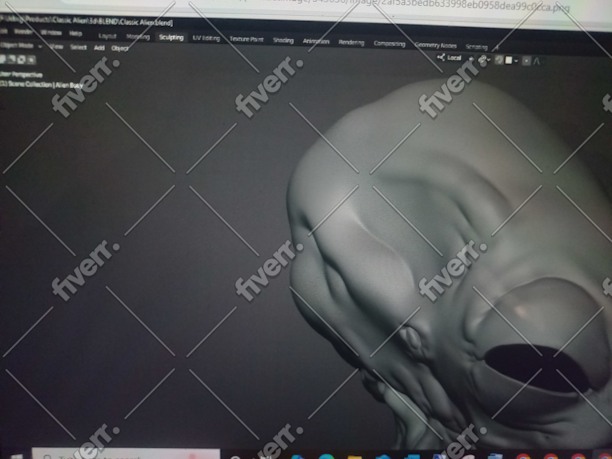
Task: Open the Compositing workspace tab
Action: point(389,43)
